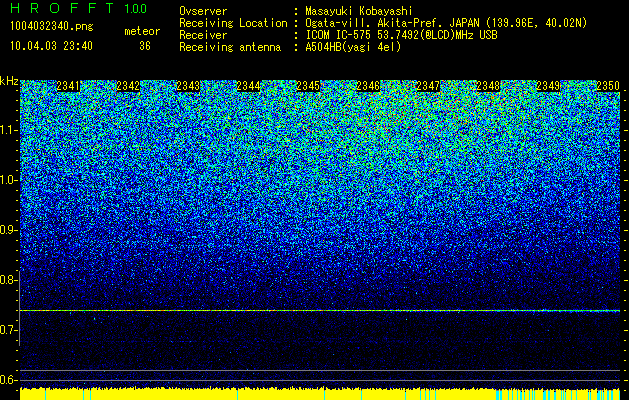Screen dimensions: 629x400
Task: Click the meteor count 36
Action: 145,46
